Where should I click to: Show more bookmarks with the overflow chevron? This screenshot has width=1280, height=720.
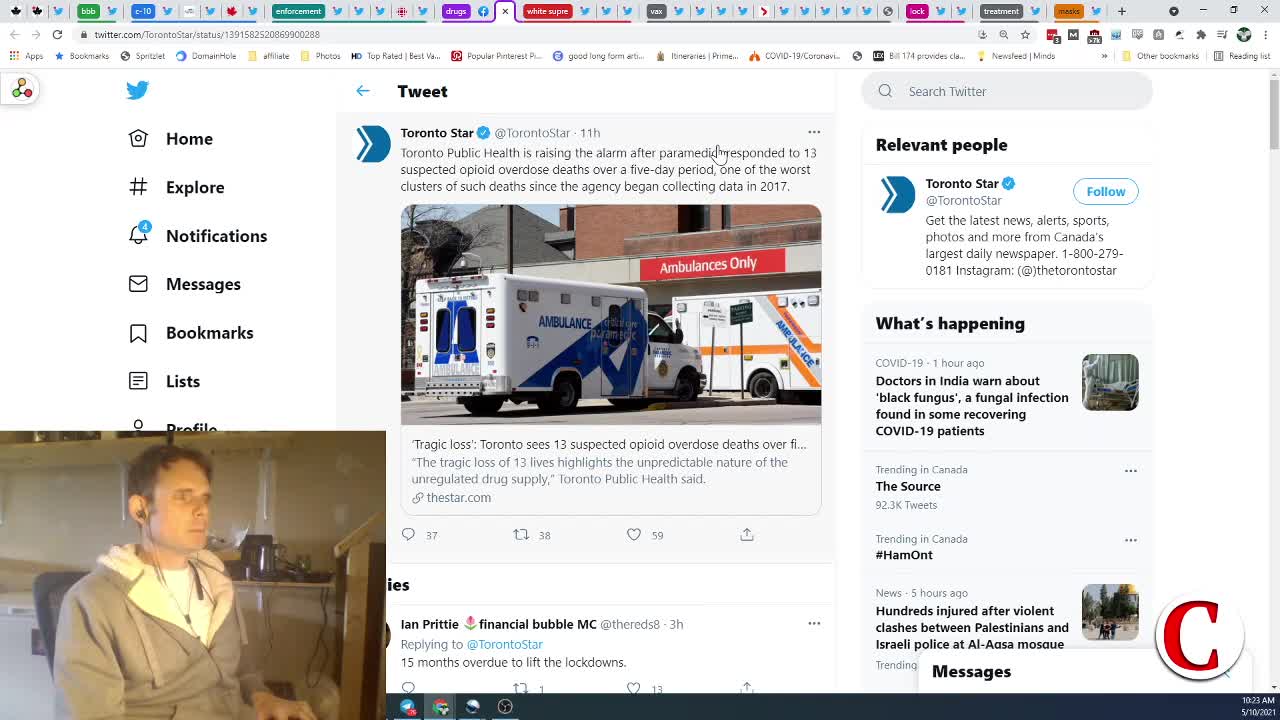pos(1104,56)
